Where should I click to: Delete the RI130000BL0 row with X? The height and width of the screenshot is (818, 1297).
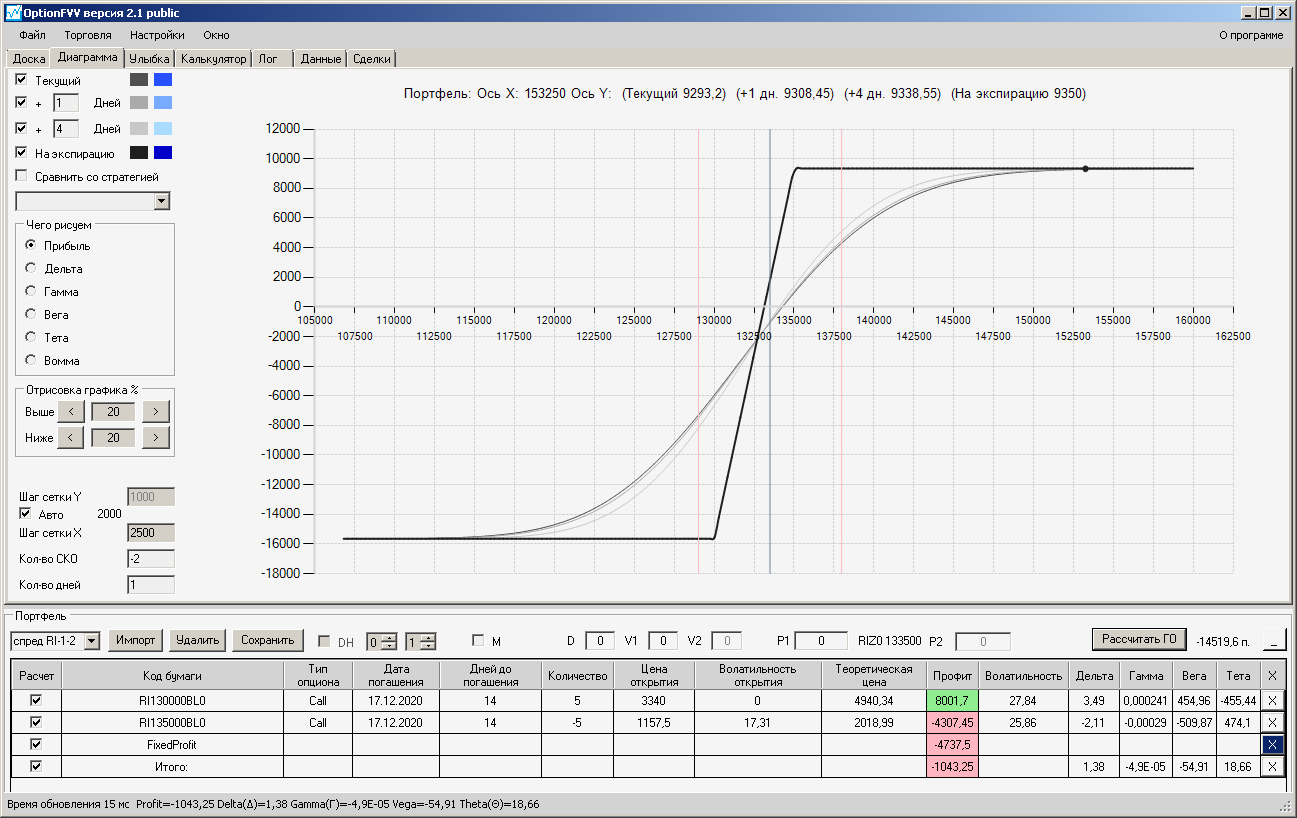(1272, 700)
